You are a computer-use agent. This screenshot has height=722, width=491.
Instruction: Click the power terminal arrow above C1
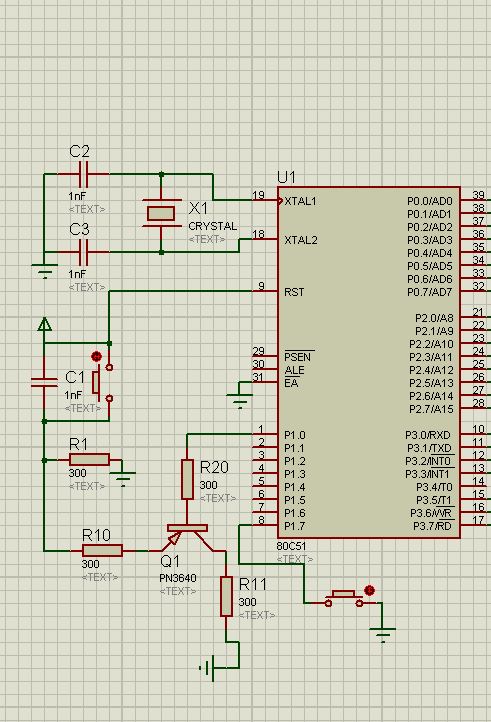(44, 324)
